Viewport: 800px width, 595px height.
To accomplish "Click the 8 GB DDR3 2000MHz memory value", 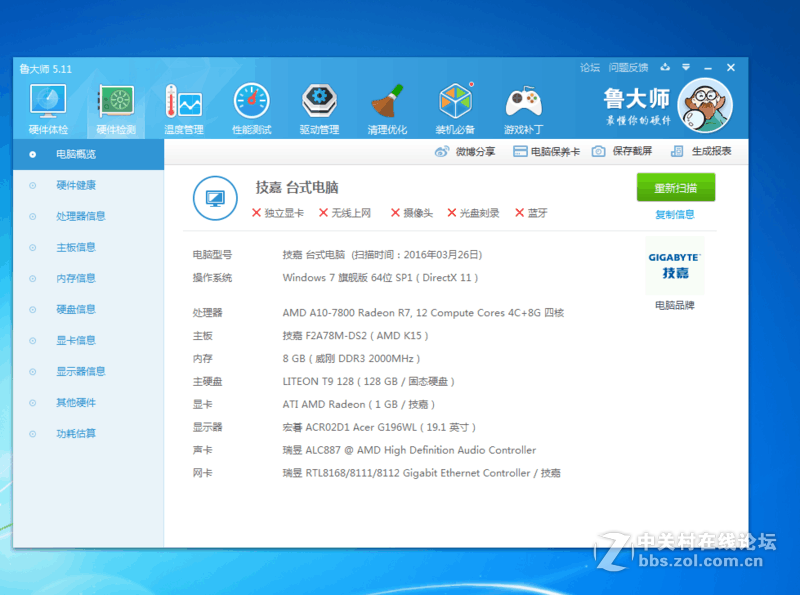I will 351,359.
